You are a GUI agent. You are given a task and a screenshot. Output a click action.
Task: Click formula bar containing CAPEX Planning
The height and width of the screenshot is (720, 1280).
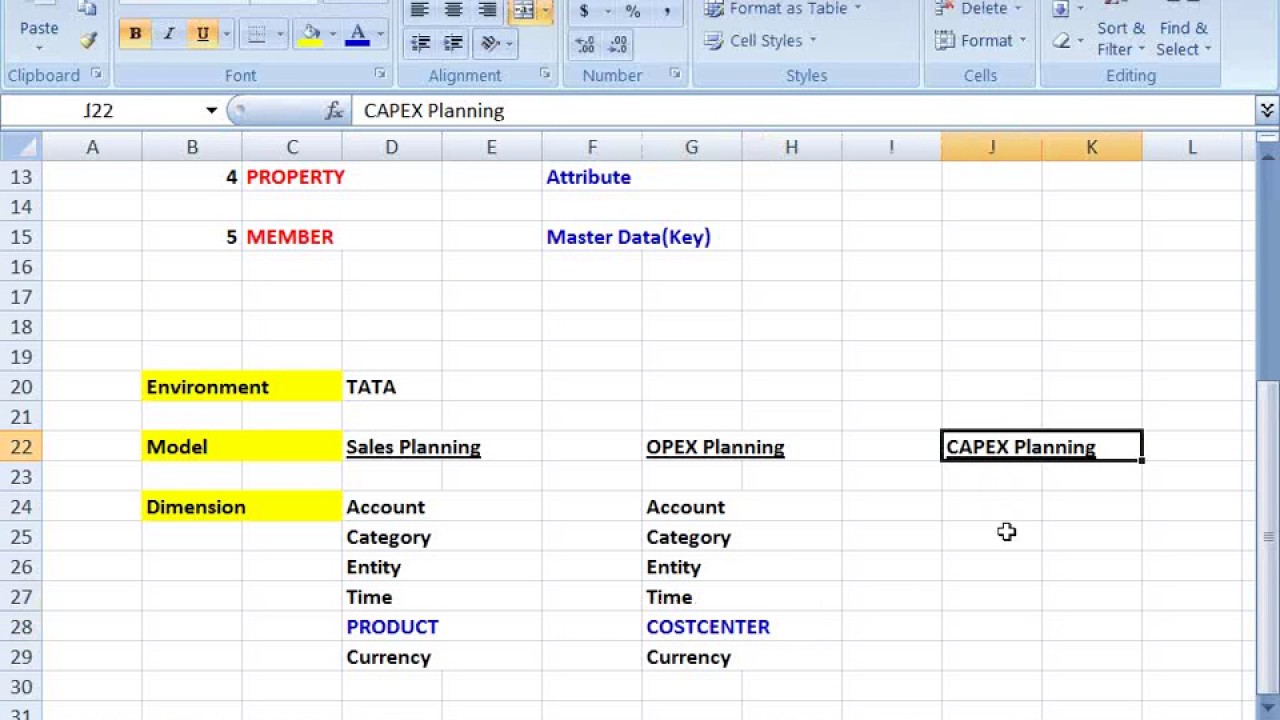(803, 111)
